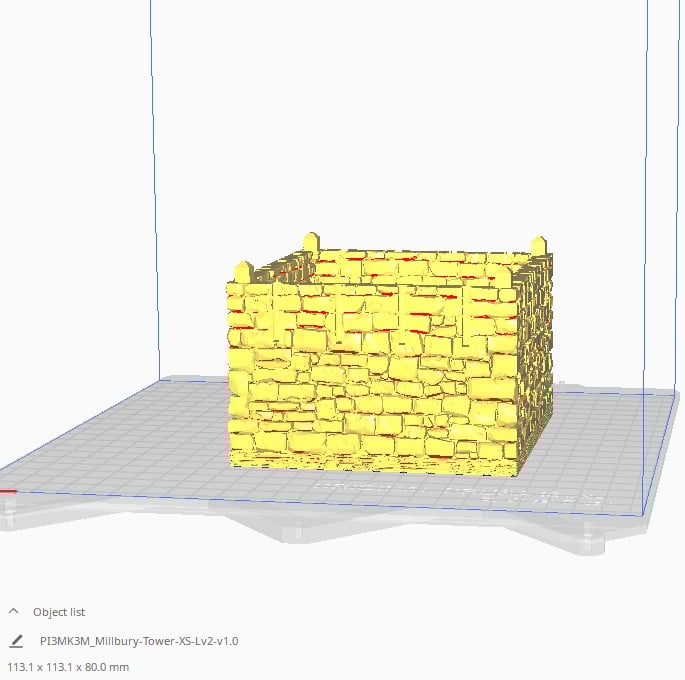Viewport: 685px width, 680px height.
Task: Collapse the Object list chevron
Action: pos(14,611)
